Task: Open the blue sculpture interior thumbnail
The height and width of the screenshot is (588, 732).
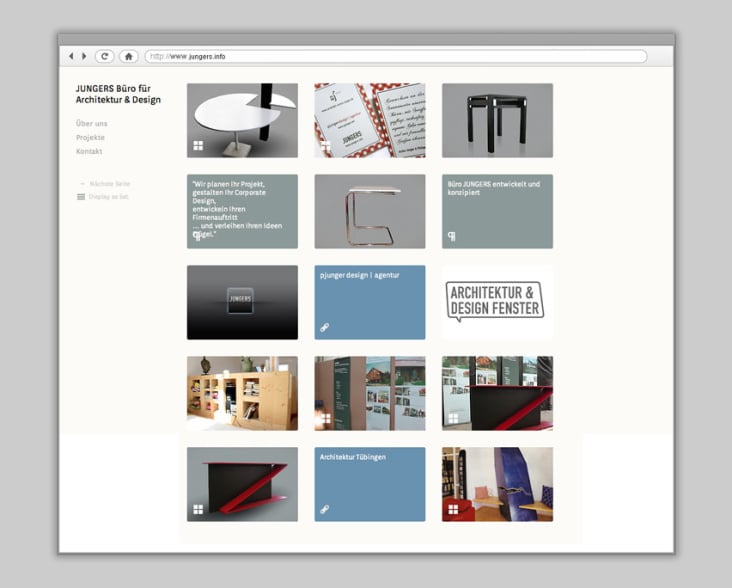Action: click(x=497, y=484)
